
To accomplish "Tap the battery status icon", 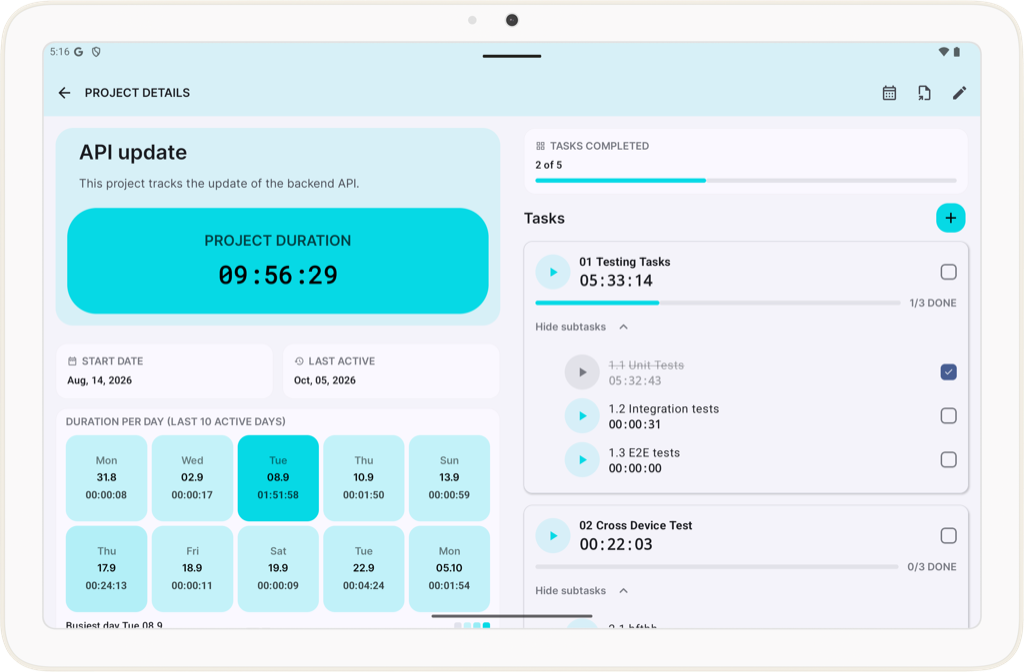I will pyautogui.click(x=957, y=52).
